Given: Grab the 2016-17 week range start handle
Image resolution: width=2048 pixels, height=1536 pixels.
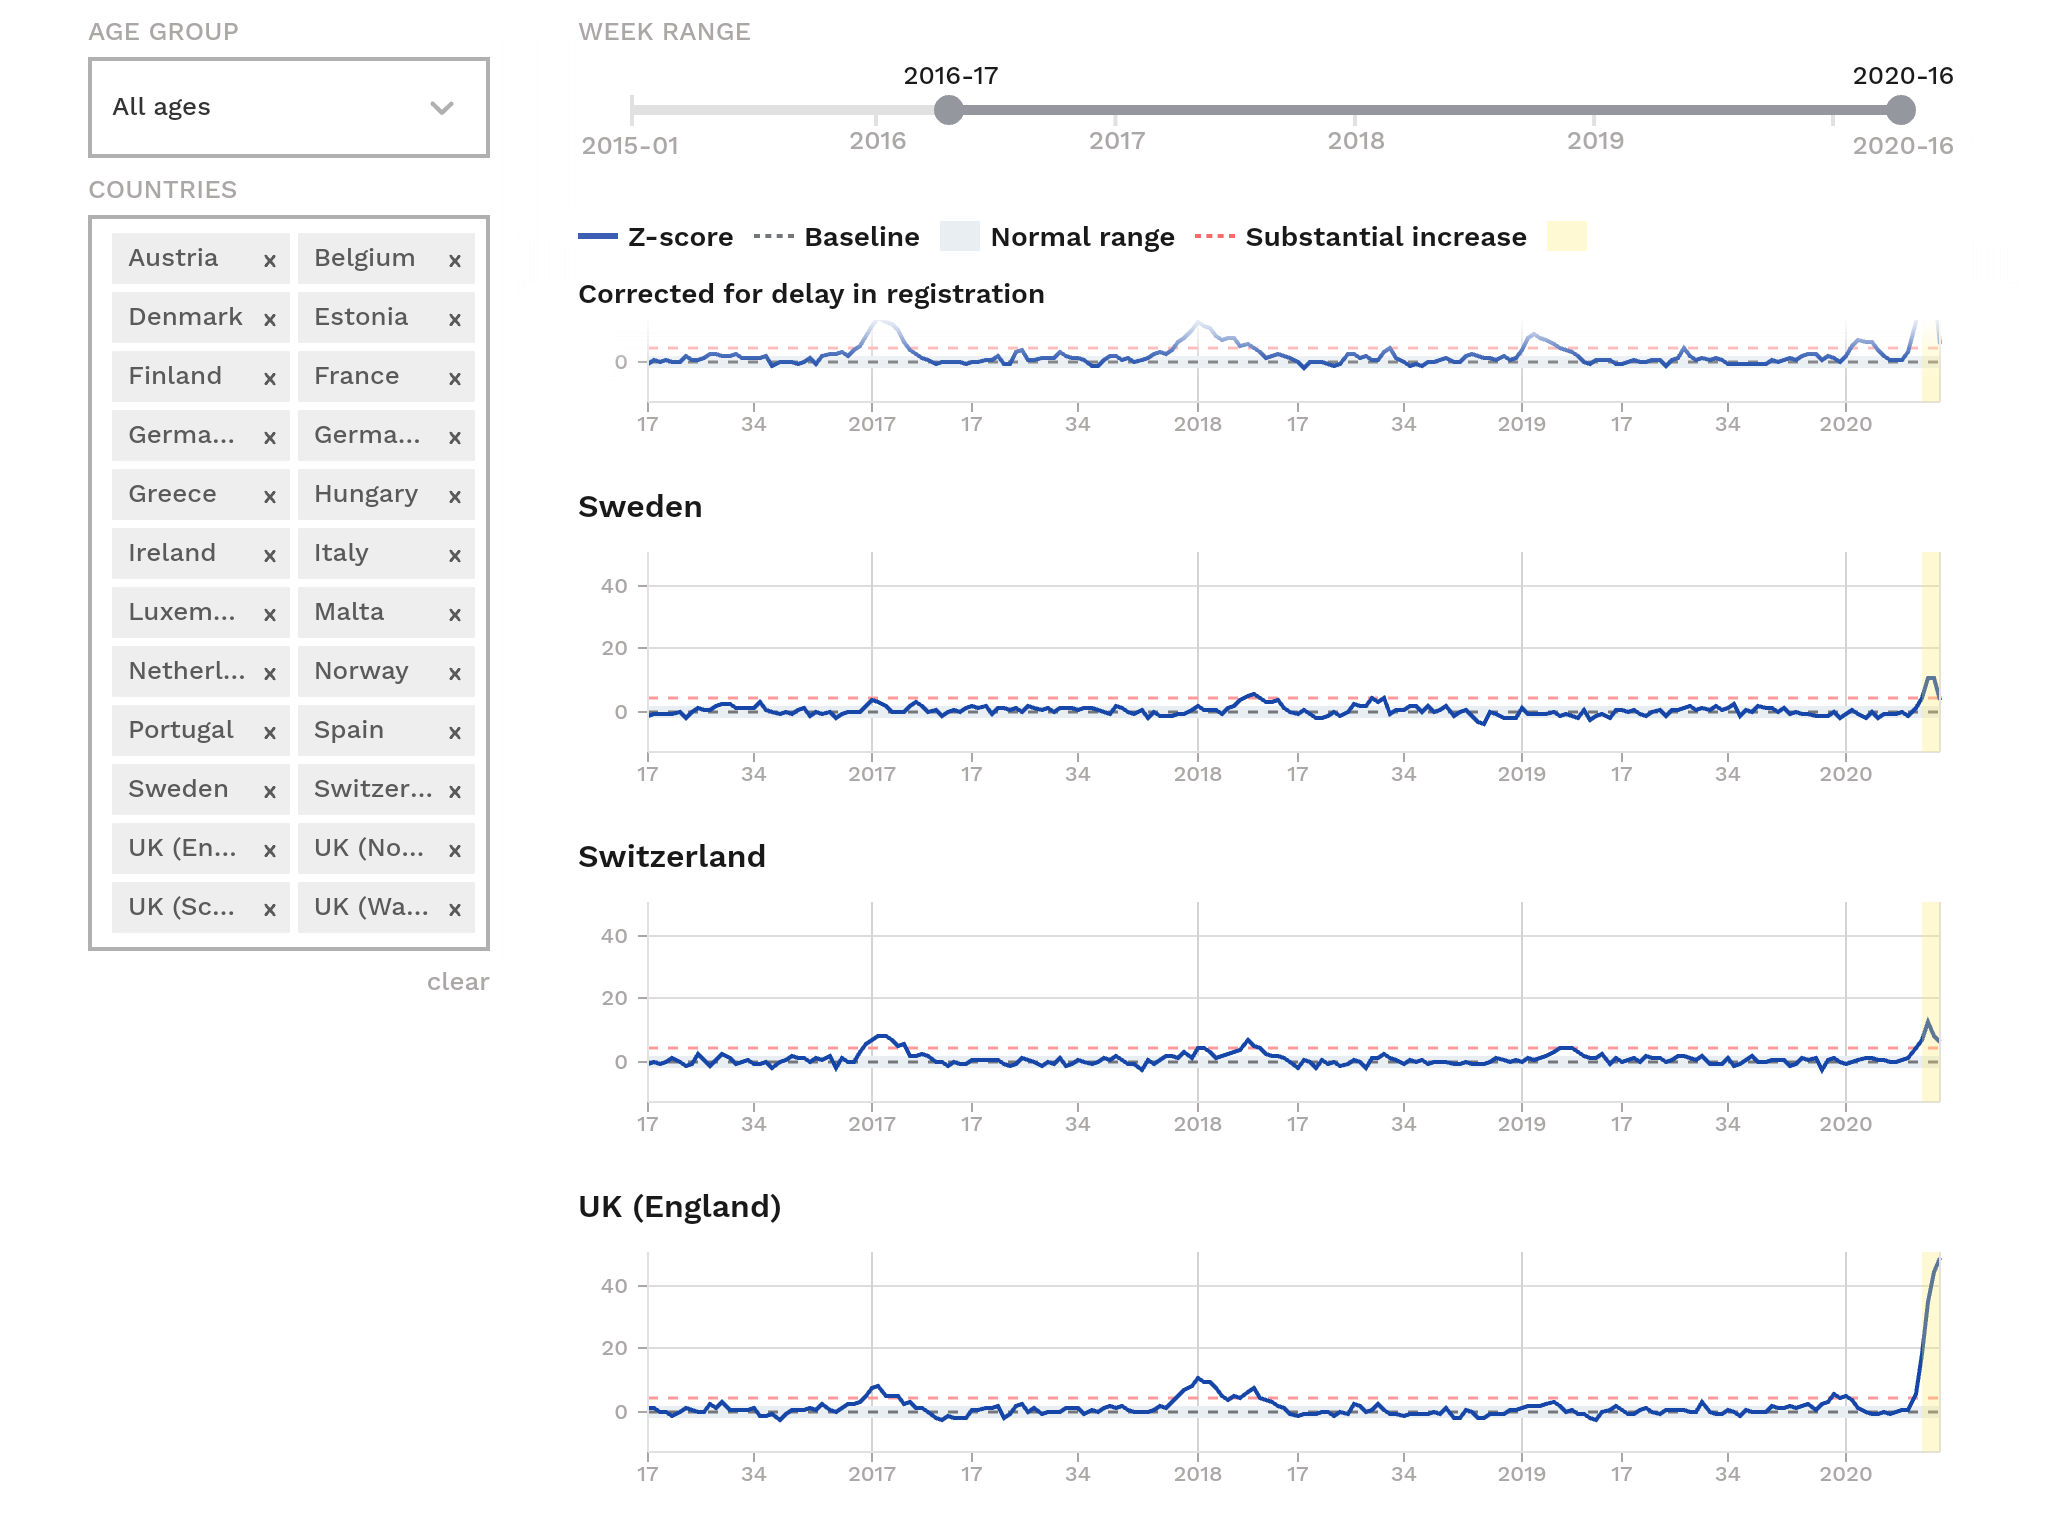Looking at the screenshot, I should tap(949, 110).
